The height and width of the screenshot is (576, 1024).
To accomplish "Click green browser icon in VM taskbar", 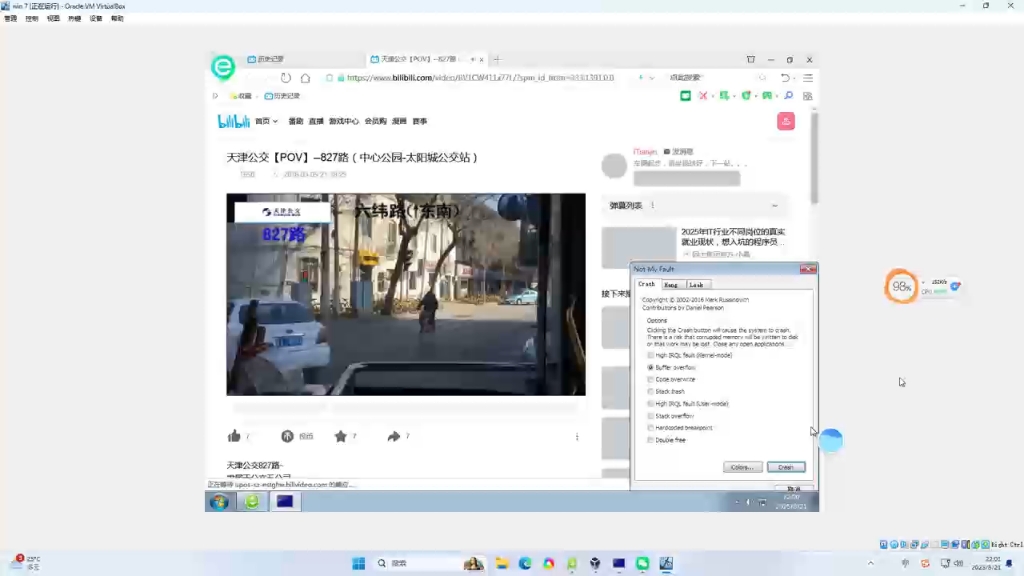I will click(x=252, y=502).
